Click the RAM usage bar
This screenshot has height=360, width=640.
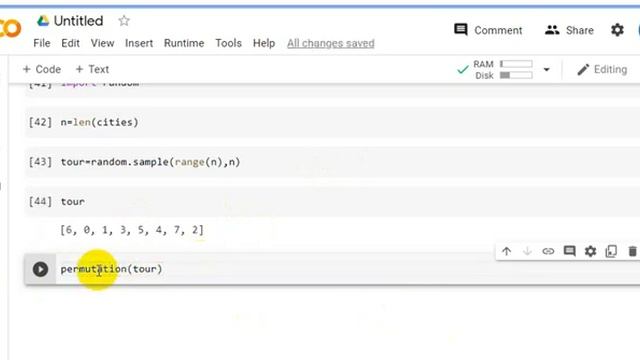(x=516, y=64)
